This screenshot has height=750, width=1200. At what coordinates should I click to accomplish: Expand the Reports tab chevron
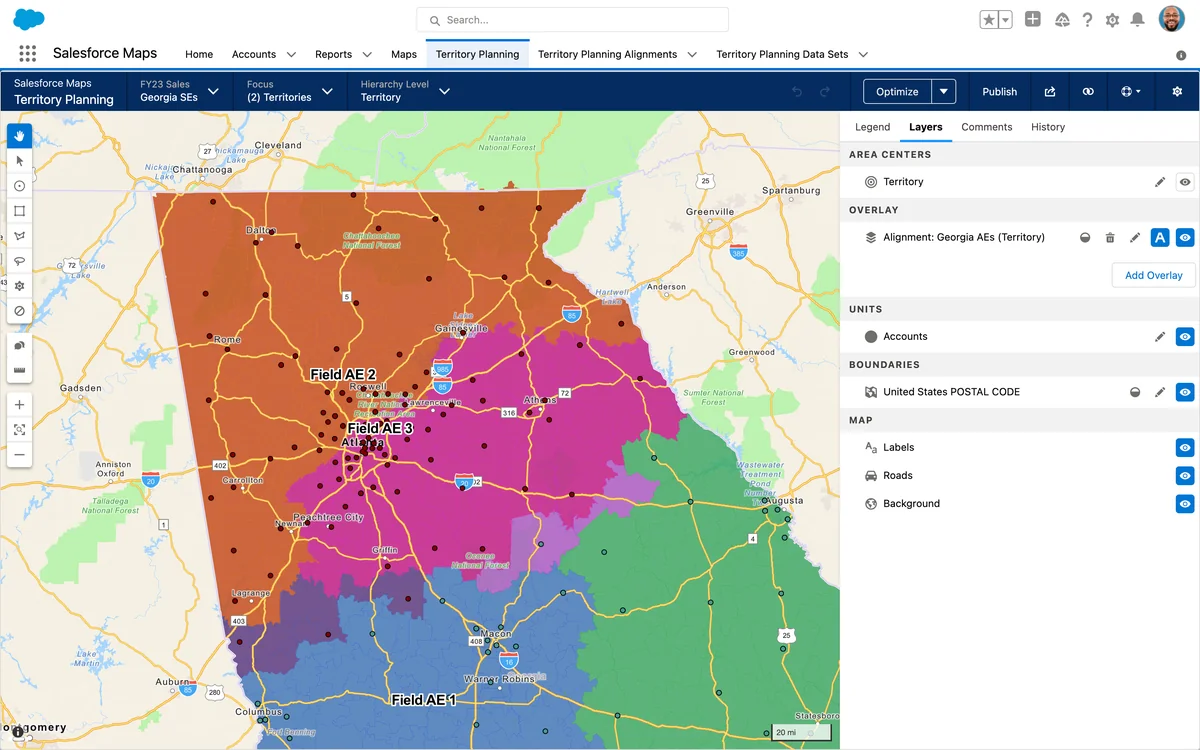tap(367, 55)
